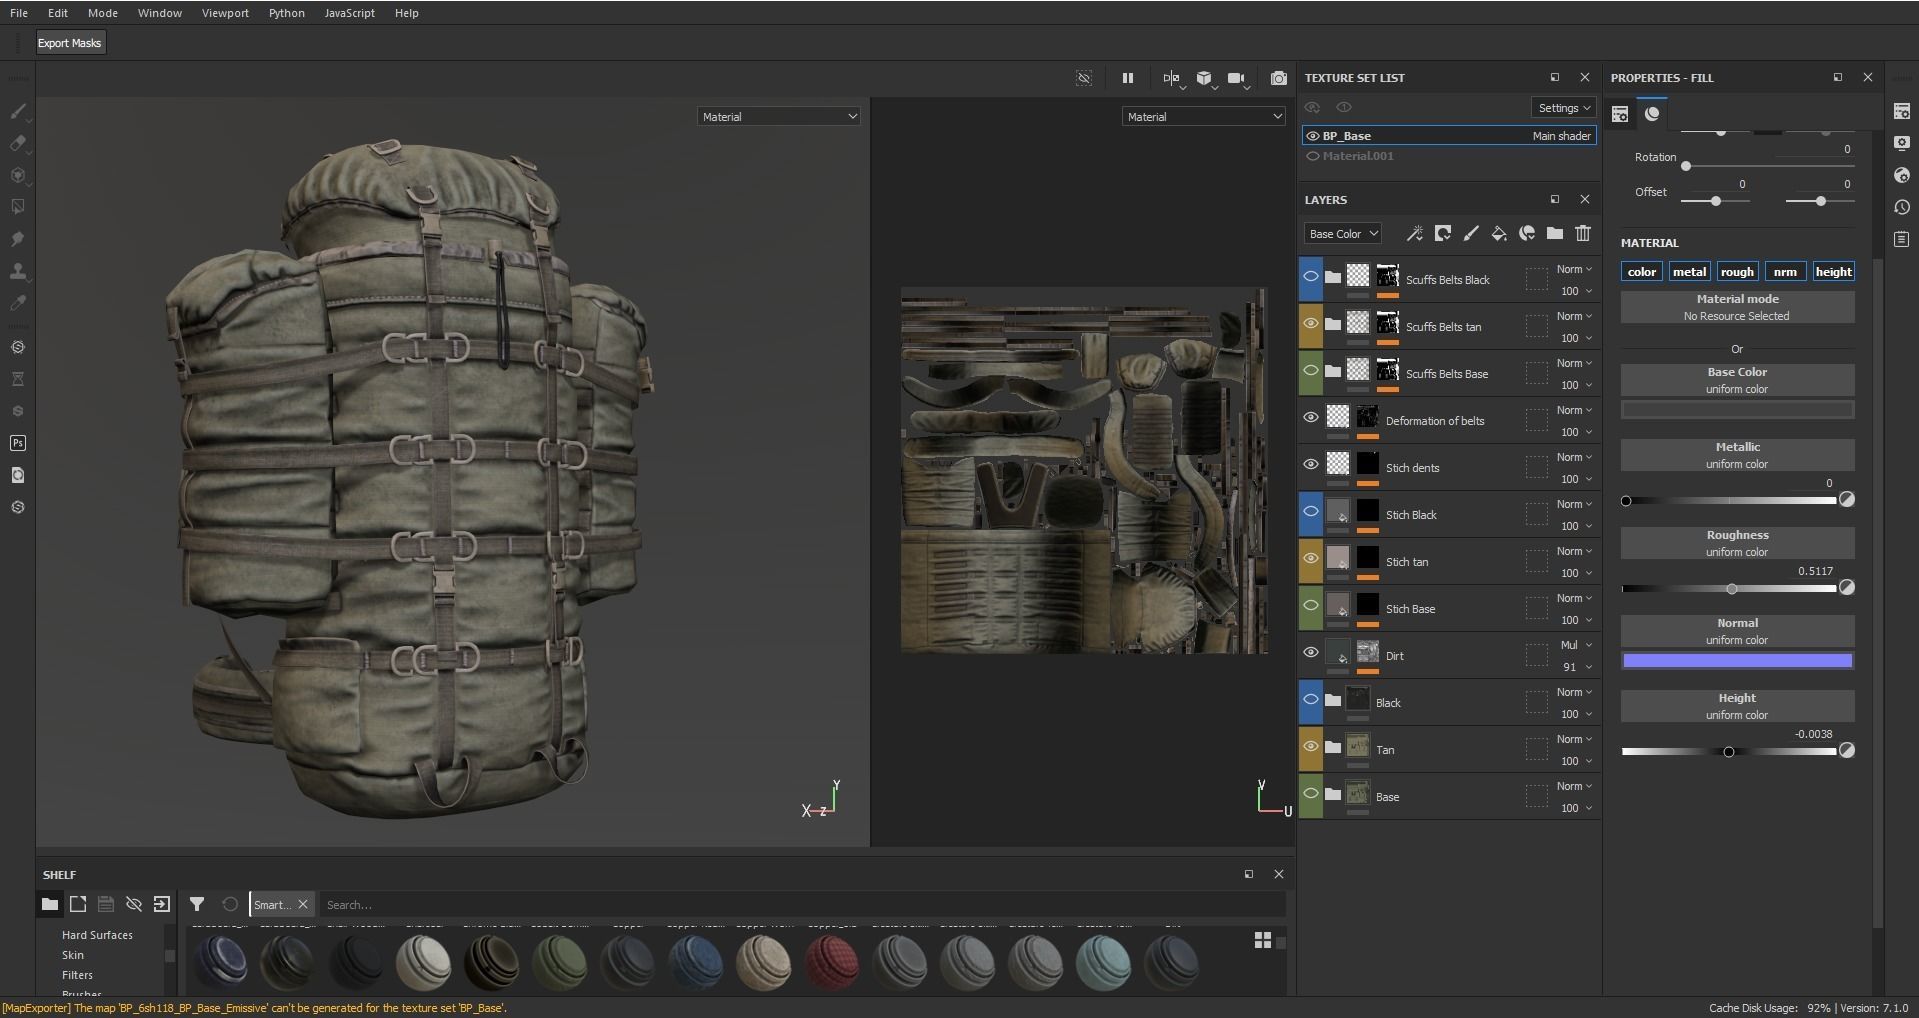Image resolution: width=1919 pixels, height=1018 pixels.
Task: Click the Export Masks button
Action: [69, 43]
